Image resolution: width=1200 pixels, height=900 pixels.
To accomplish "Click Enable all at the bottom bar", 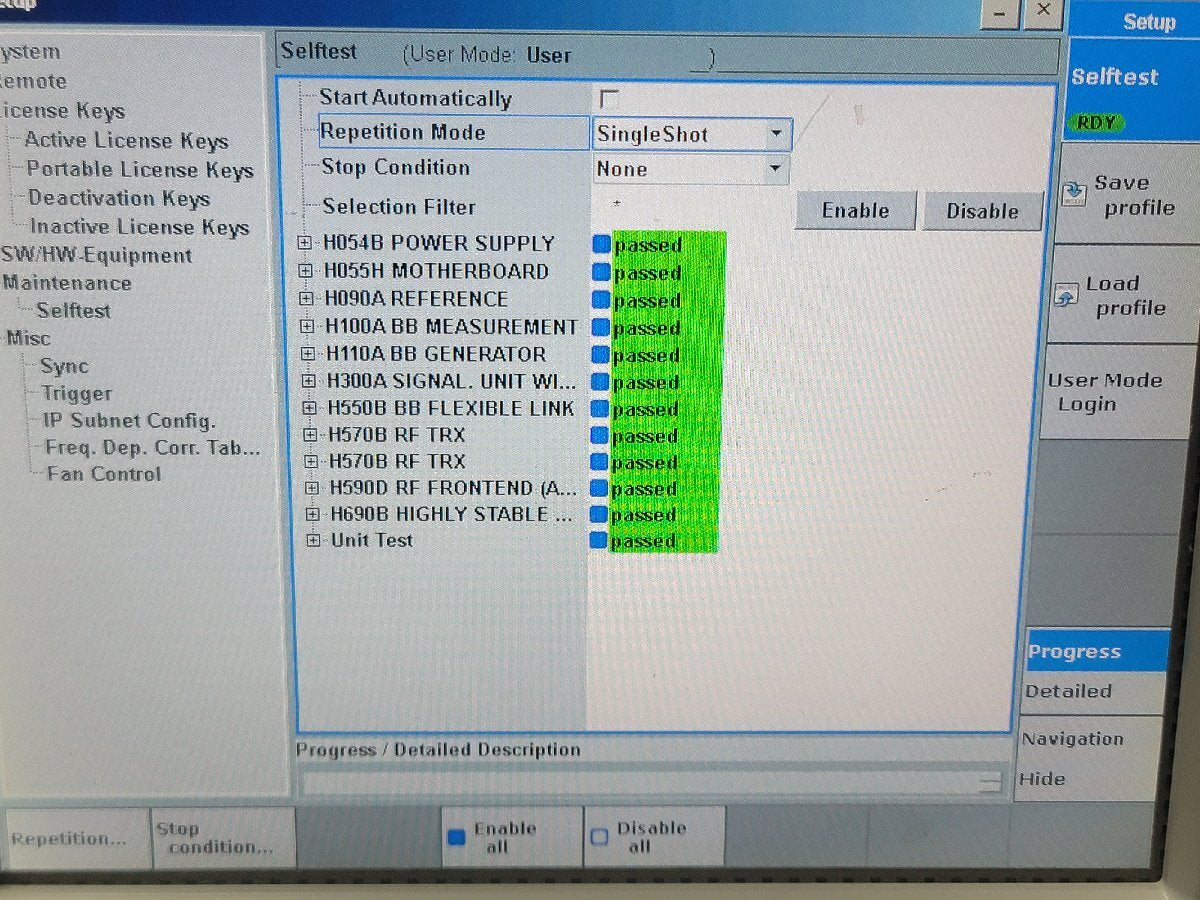I will click(x=511, y=838).
